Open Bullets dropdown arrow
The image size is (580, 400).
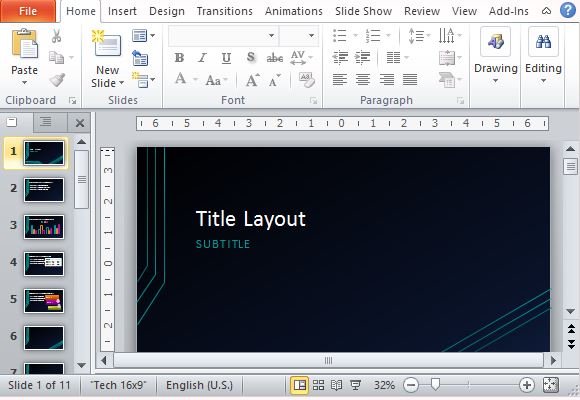pyautogui.click(x=355, y=36)
